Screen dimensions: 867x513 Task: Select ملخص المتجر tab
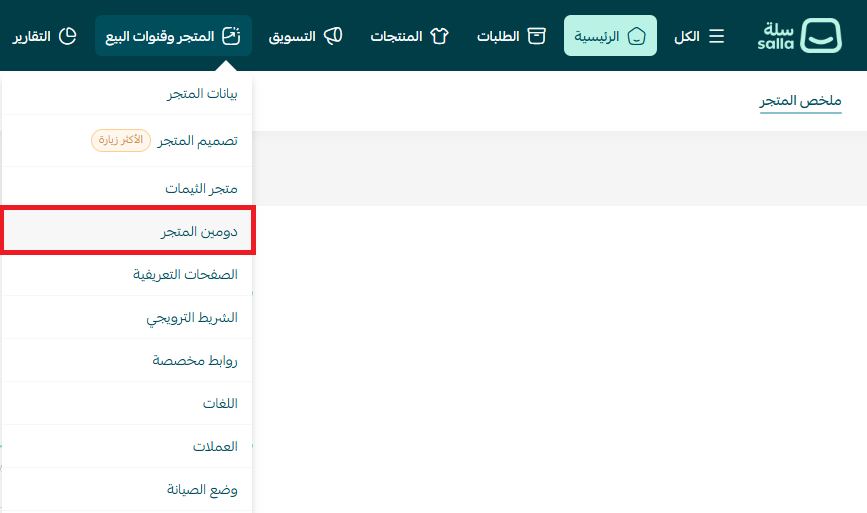801,101
